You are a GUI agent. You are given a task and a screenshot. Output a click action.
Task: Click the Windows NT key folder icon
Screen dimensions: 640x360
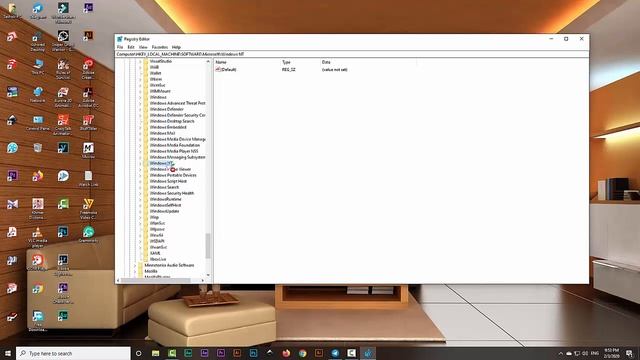click(146, 163)
